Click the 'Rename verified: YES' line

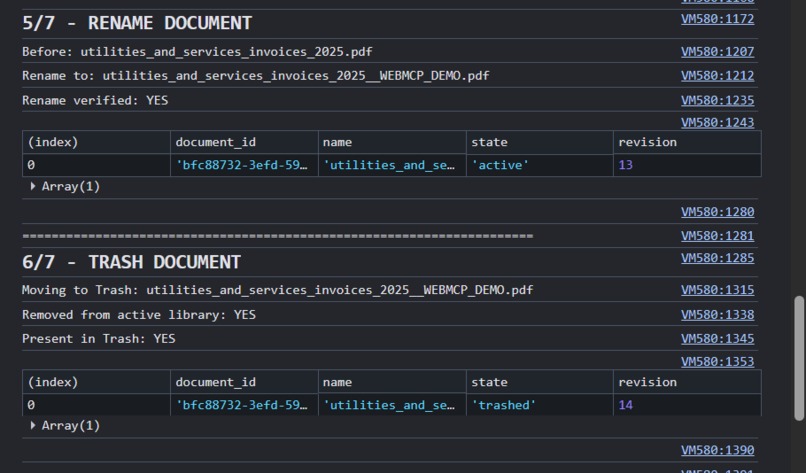[95, 100]
